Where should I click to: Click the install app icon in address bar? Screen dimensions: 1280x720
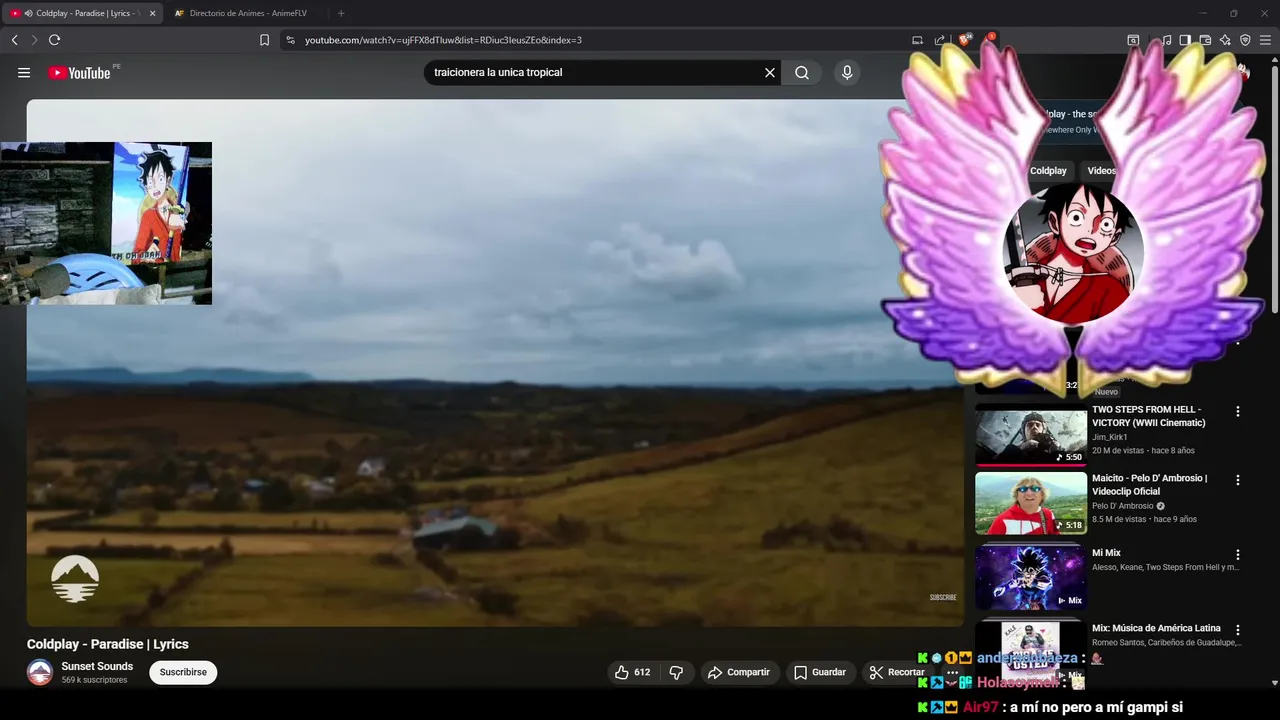coord(917,40)
